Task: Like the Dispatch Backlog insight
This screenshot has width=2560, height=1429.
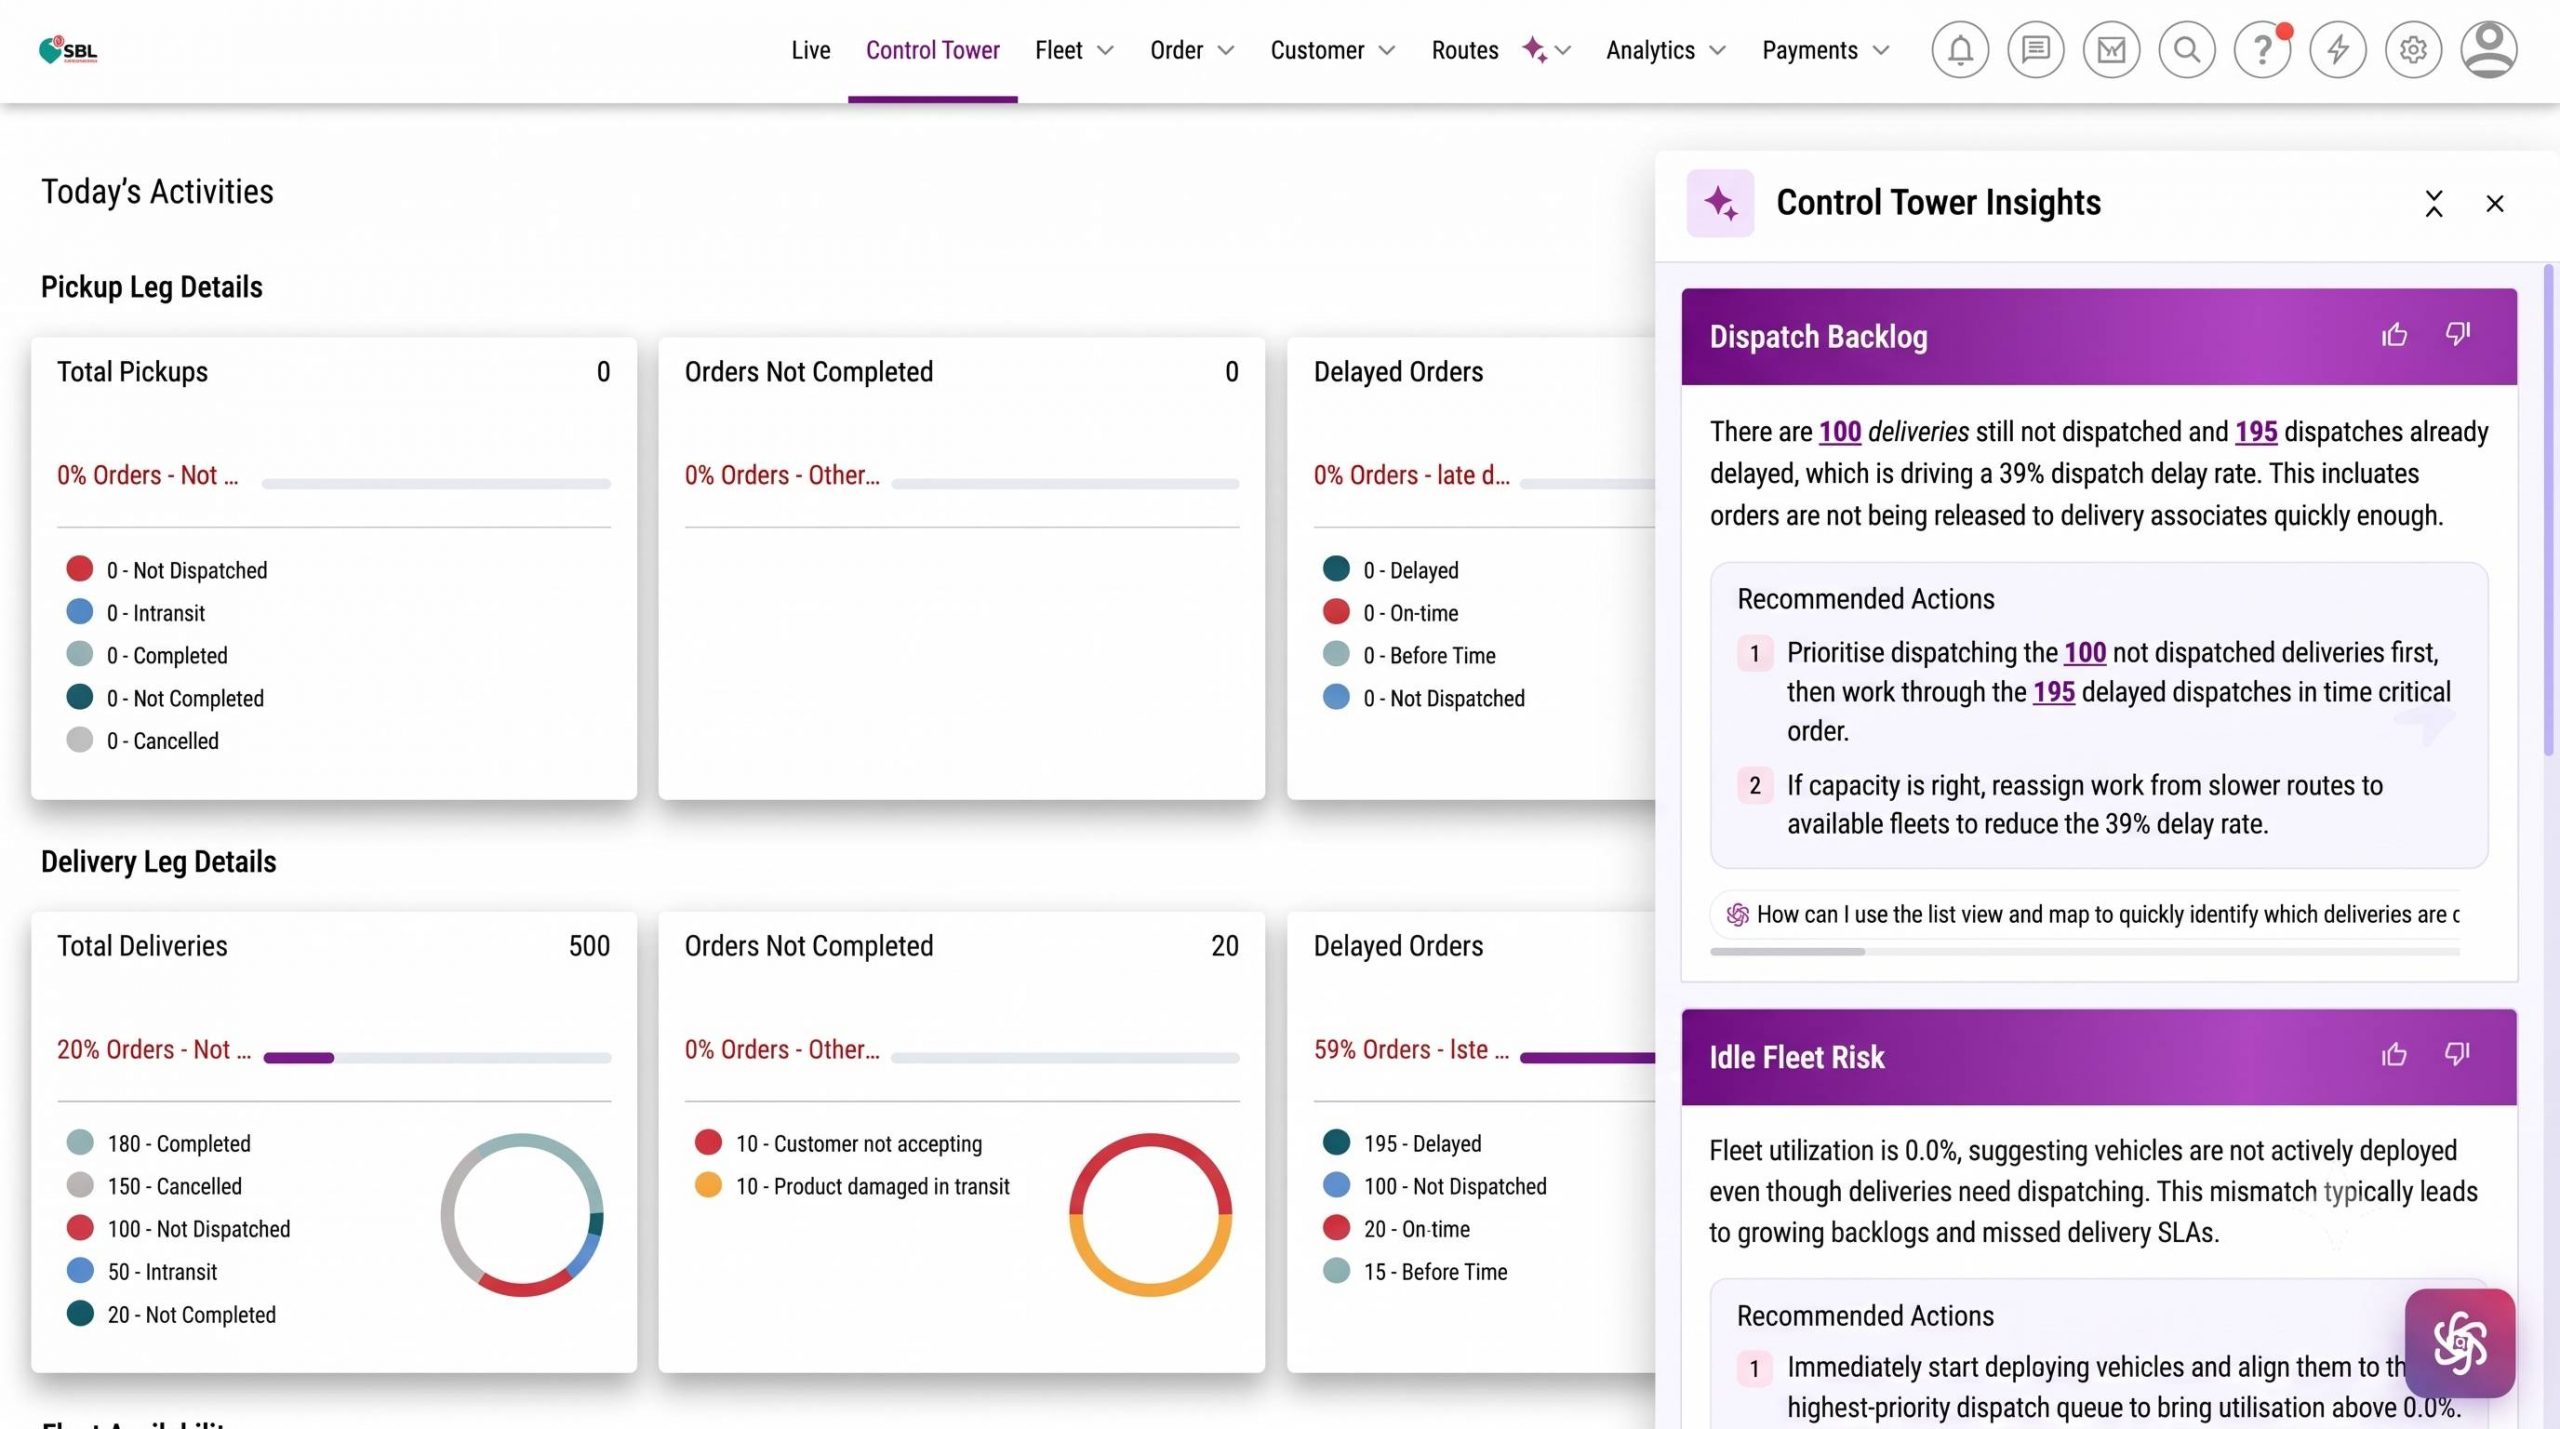Action: pyautogui.click(x=2394, y=335)
